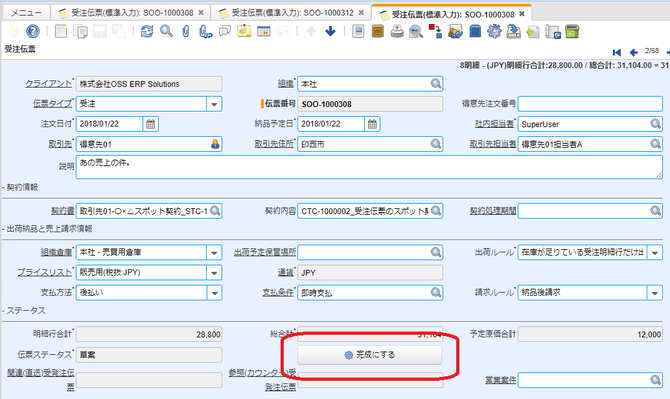Open the report page icon in the toolbar

pos(358,31)
